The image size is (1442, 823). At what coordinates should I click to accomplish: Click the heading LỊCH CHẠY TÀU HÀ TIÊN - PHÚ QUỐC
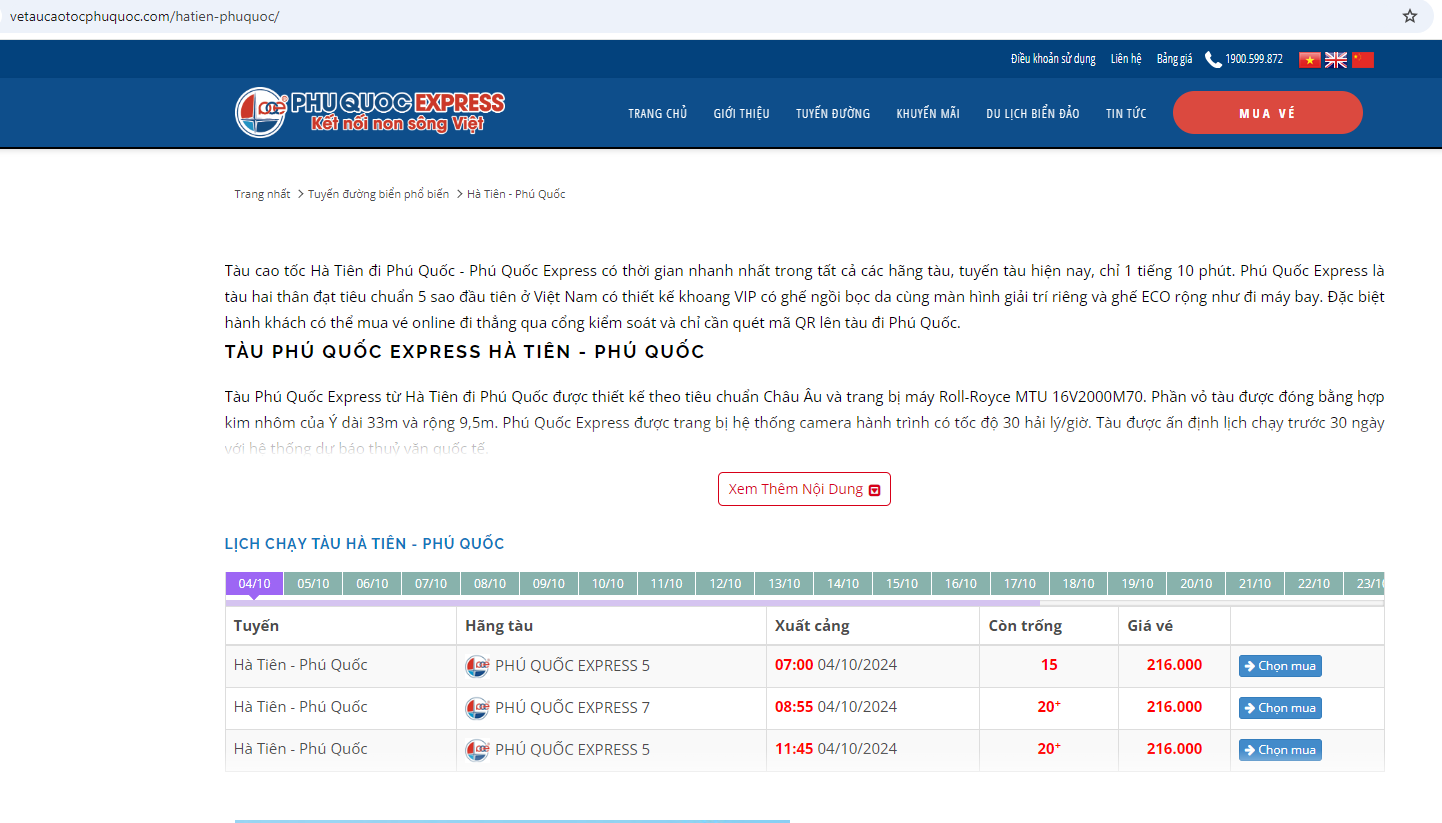(364, 544)
